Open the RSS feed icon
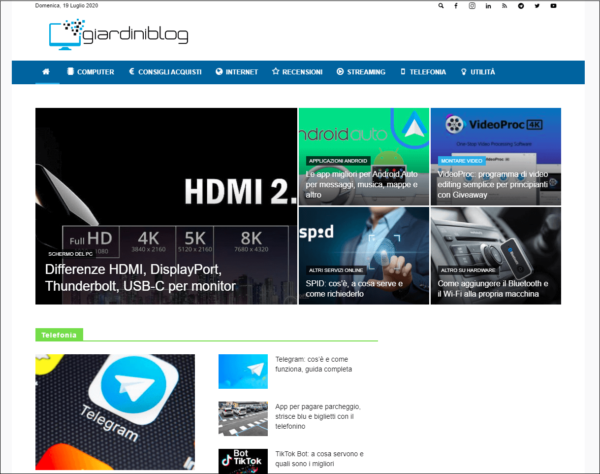600x474 pixels. click(505, 6)
